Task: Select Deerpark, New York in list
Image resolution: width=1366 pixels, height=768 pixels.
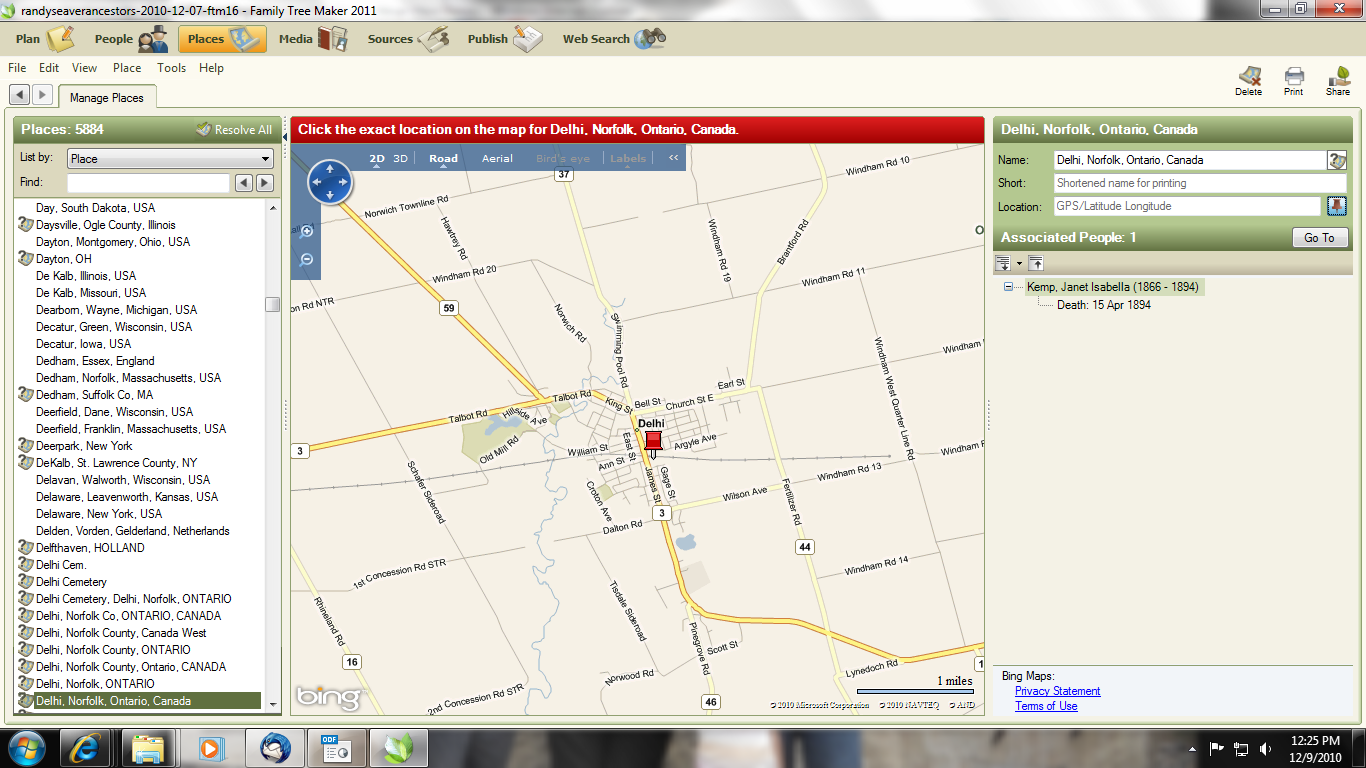Action: (x=84, y=446)
